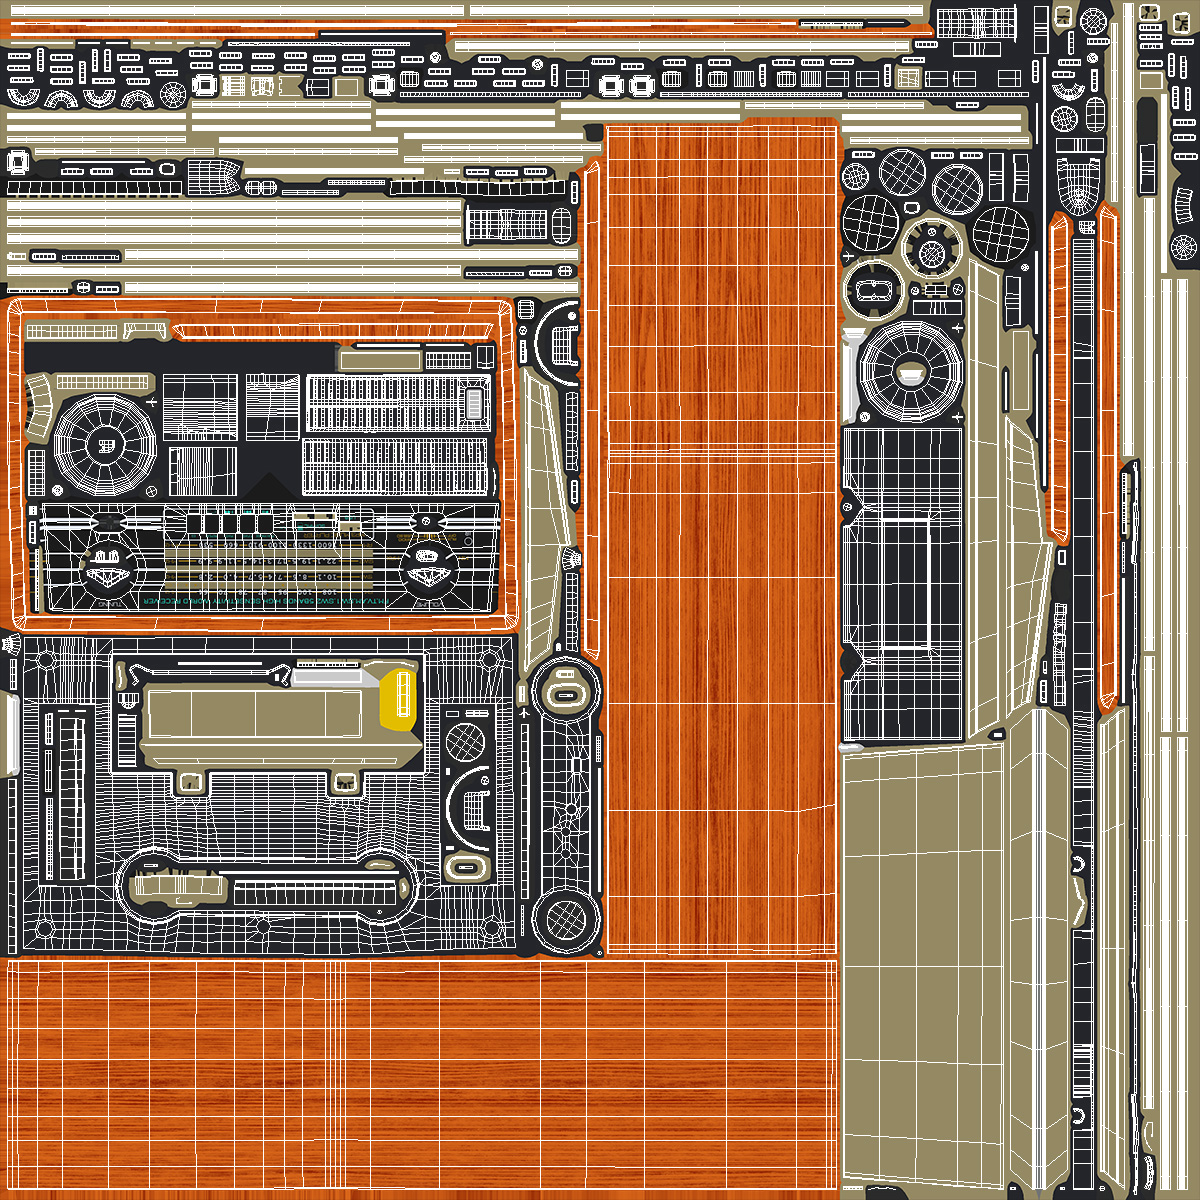1200x1200 pixels.
Task: Click the VOLUME knob on the radio dial texture
Action: click(x=428, y=570)
